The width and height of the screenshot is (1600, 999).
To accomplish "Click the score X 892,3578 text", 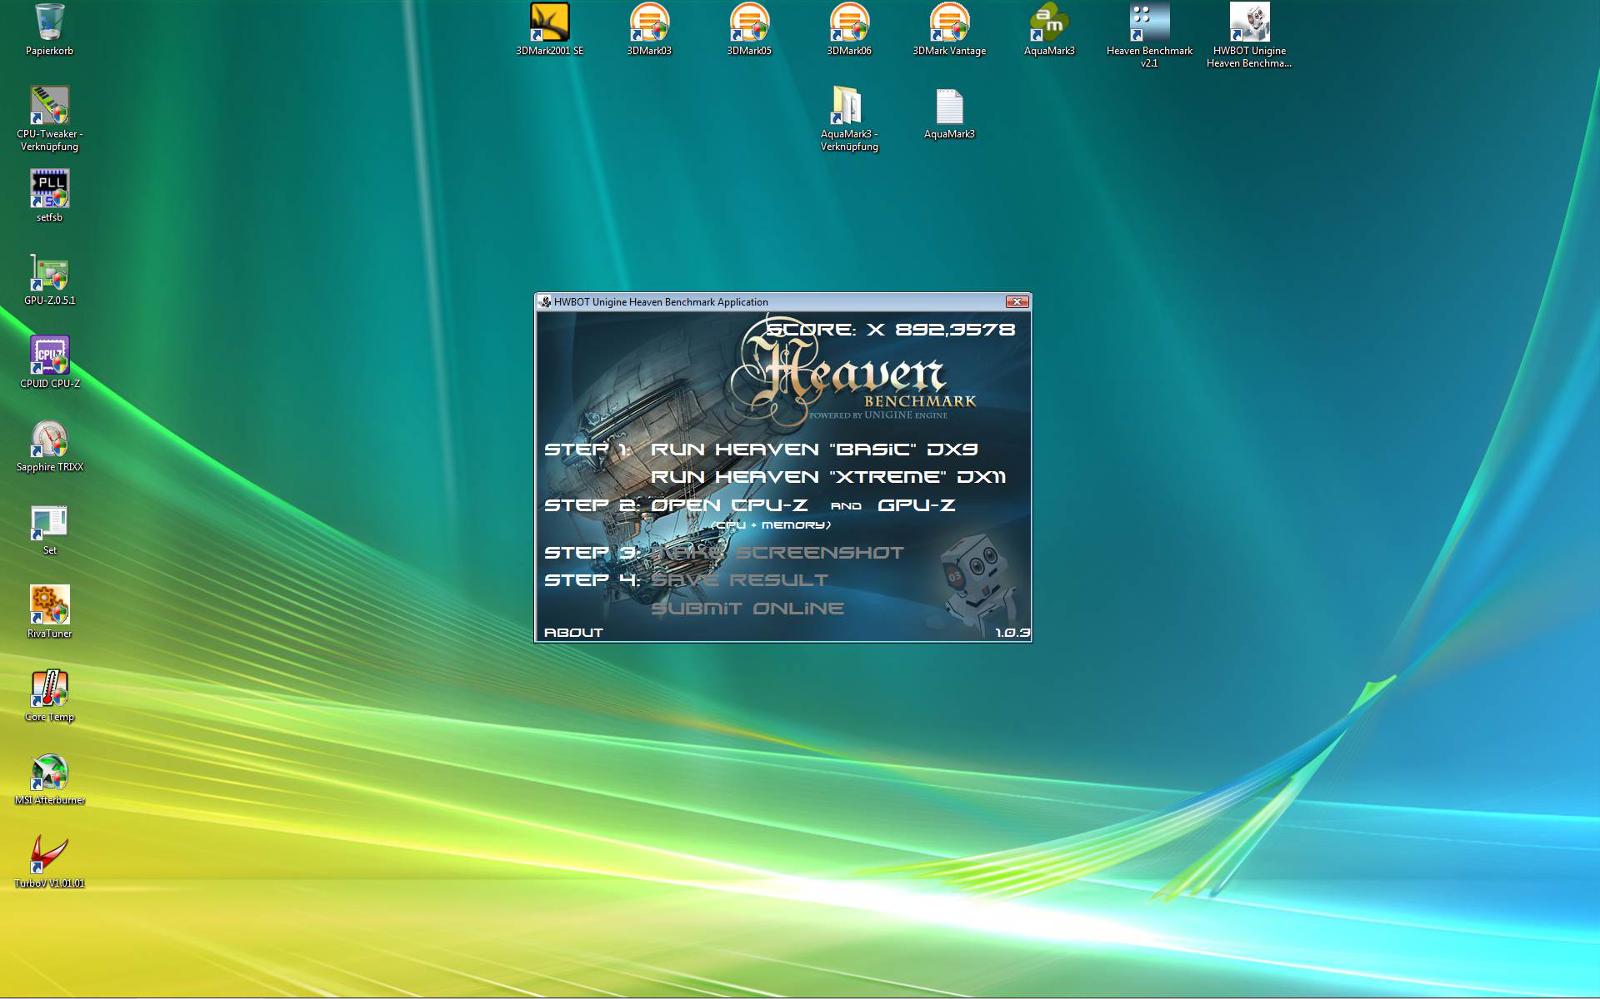I will 890,329.
